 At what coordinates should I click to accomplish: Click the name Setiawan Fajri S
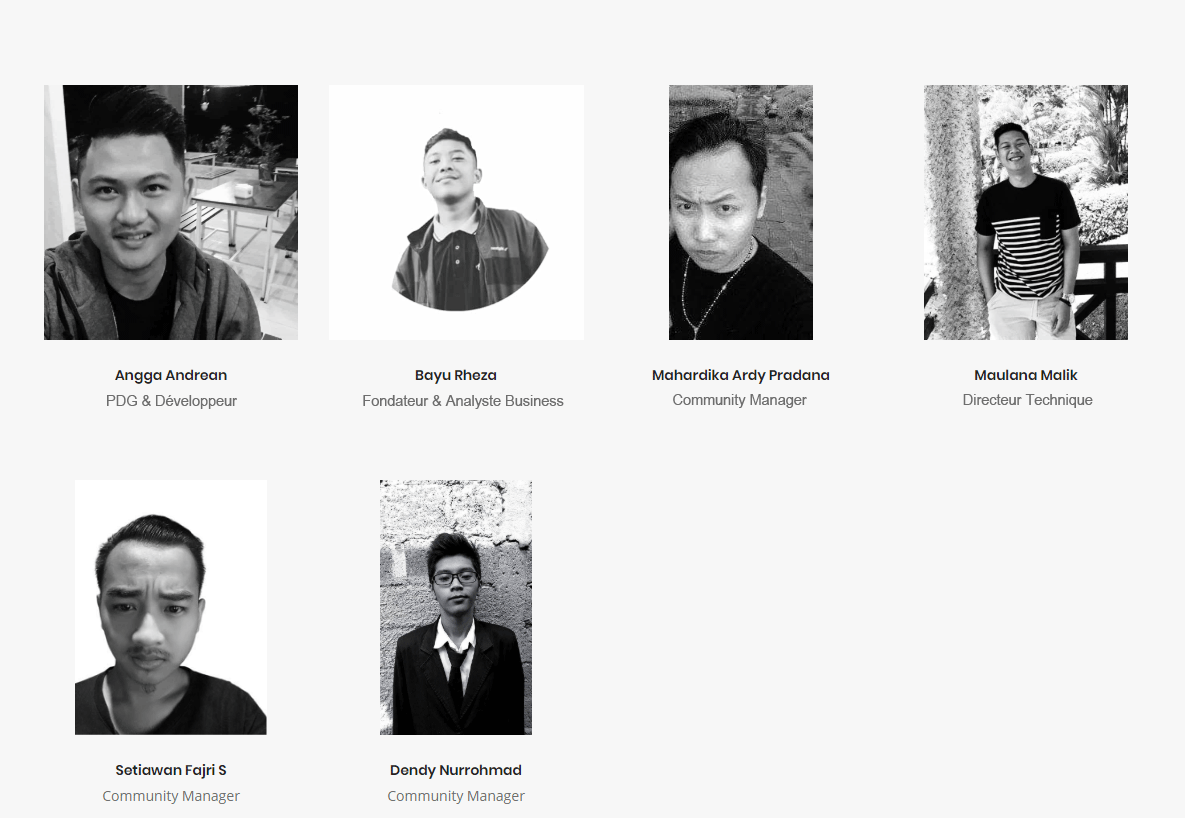click(171, 770)
